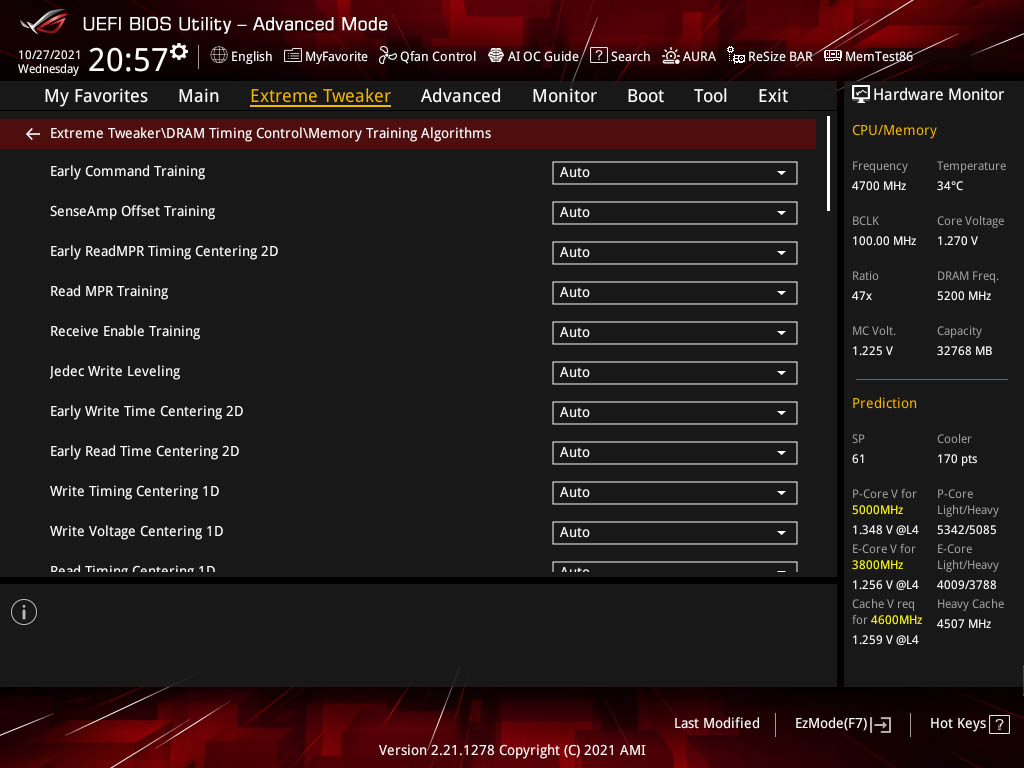Switch to Advanced tab
The image size is (1024, 768).
tap(461, 96)
